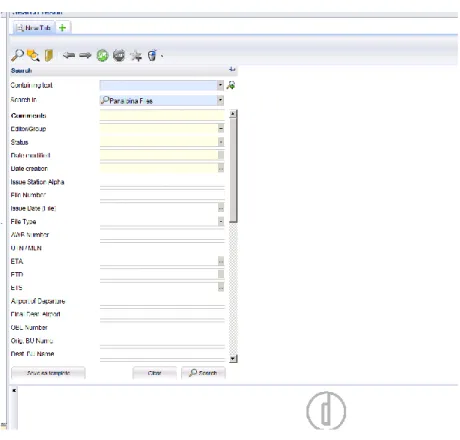The image size is (460, 440).
Task: Click the Final Dest. Airport input field
Action: 162,314
